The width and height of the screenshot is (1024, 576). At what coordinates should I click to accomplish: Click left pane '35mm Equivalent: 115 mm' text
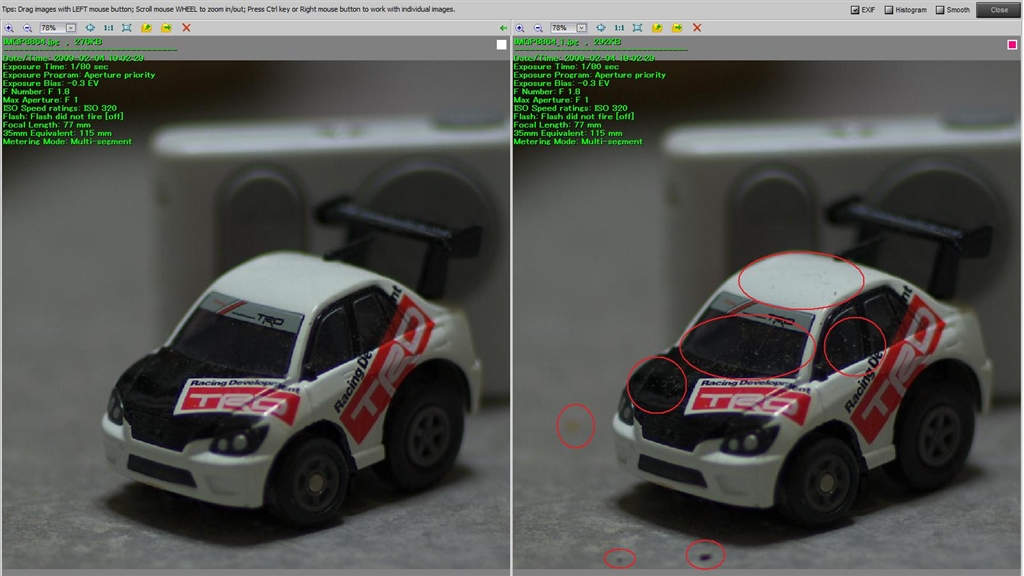[x=57, y=133]
